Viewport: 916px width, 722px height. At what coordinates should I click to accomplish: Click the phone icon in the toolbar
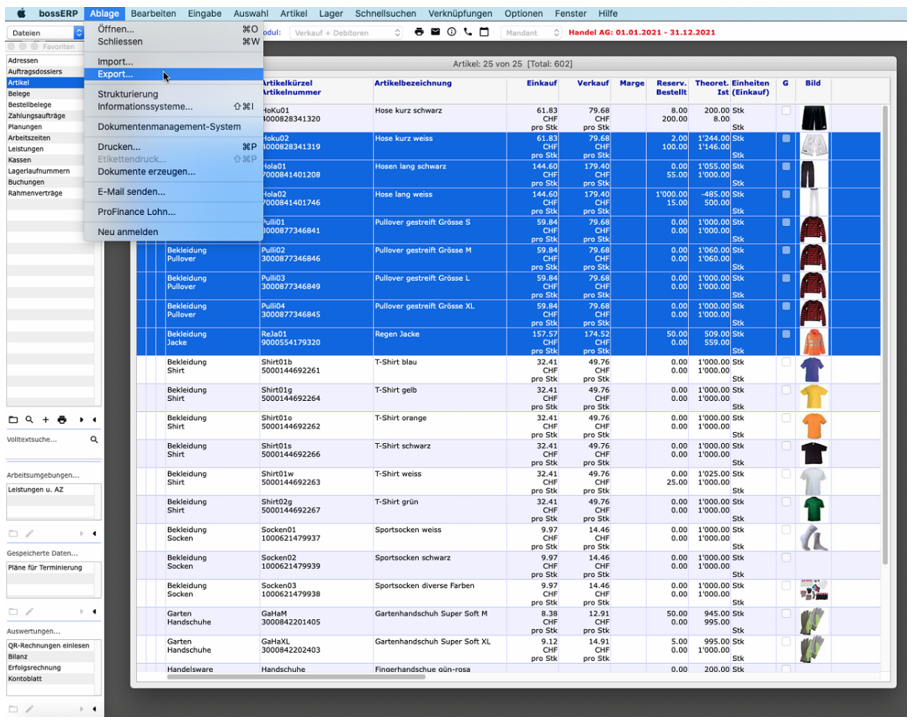pos(468,32)
